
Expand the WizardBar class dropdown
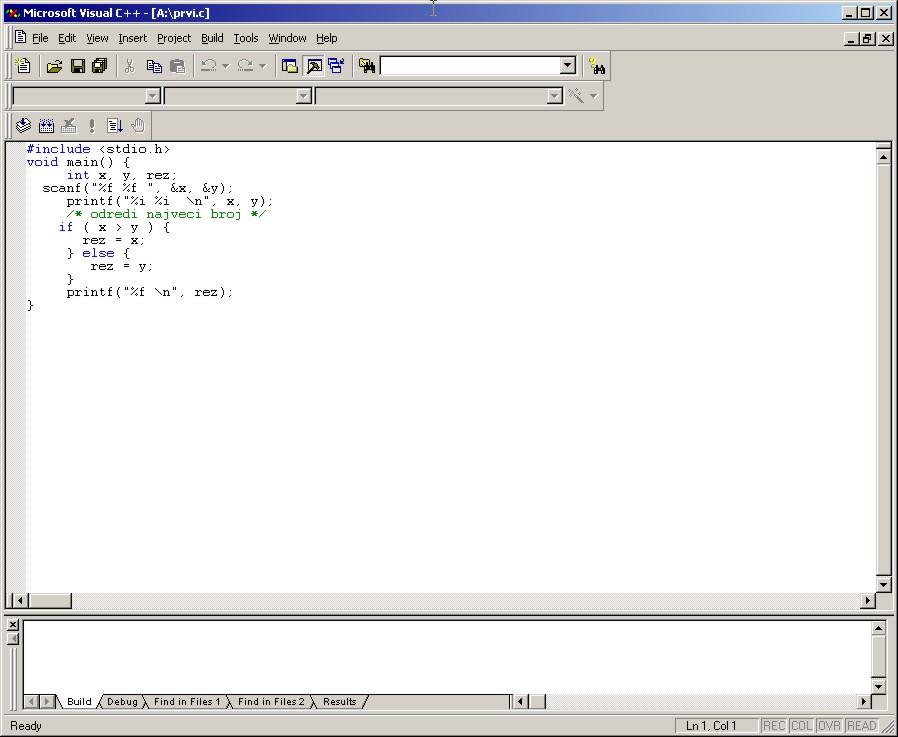coord(152,96)
